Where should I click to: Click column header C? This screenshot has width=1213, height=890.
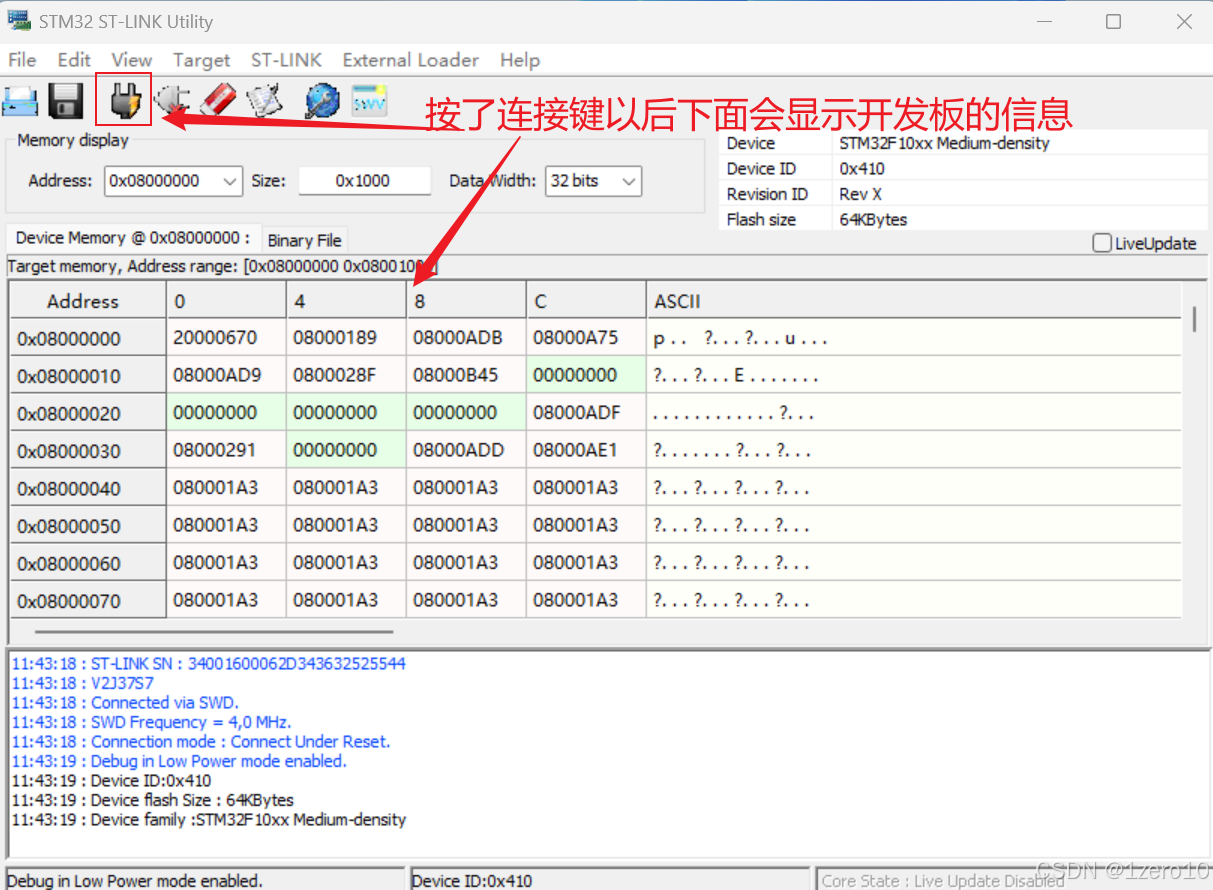[x=587, y=301]
